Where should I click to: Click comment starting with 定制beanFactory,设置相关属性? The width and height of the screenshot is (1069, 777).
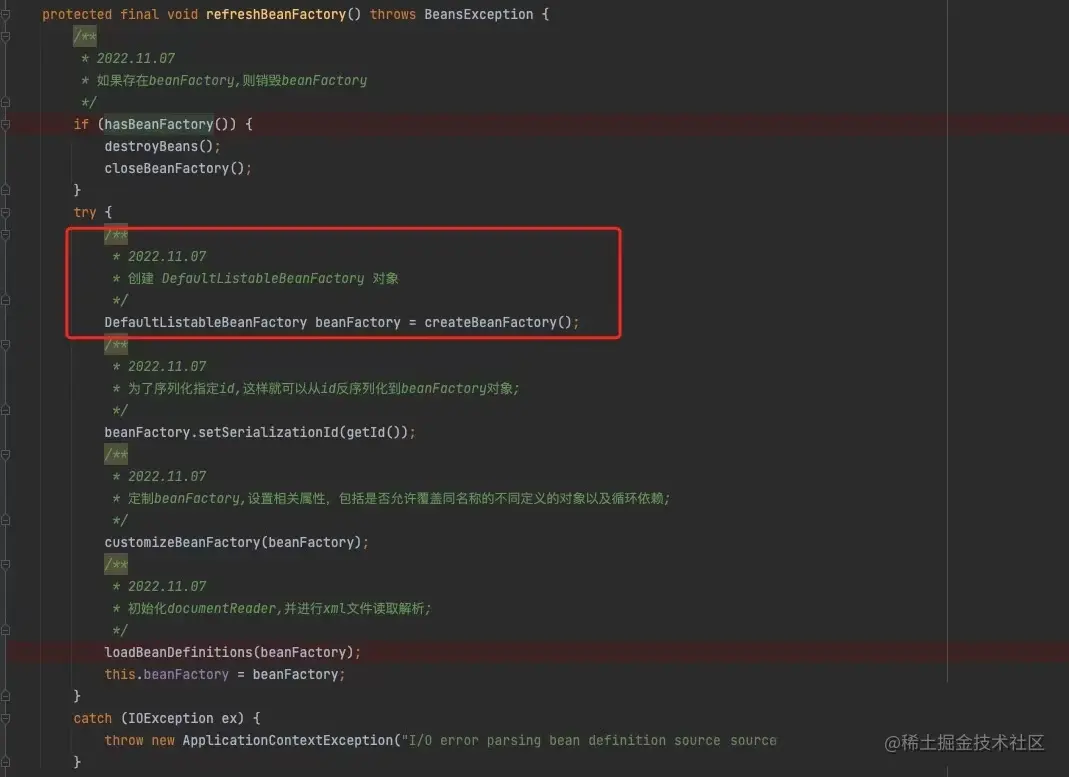tap(399, 498)
